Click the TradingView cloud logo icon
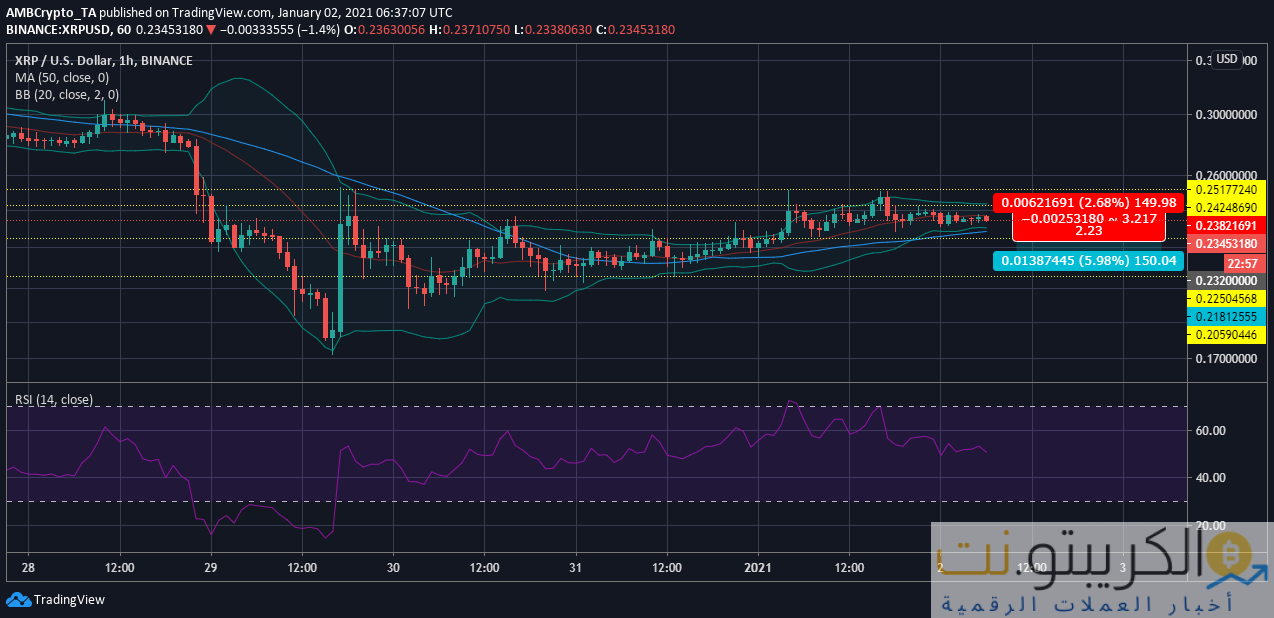The width and height of the screenshot is (1274, 618). [x=18, y=600]
